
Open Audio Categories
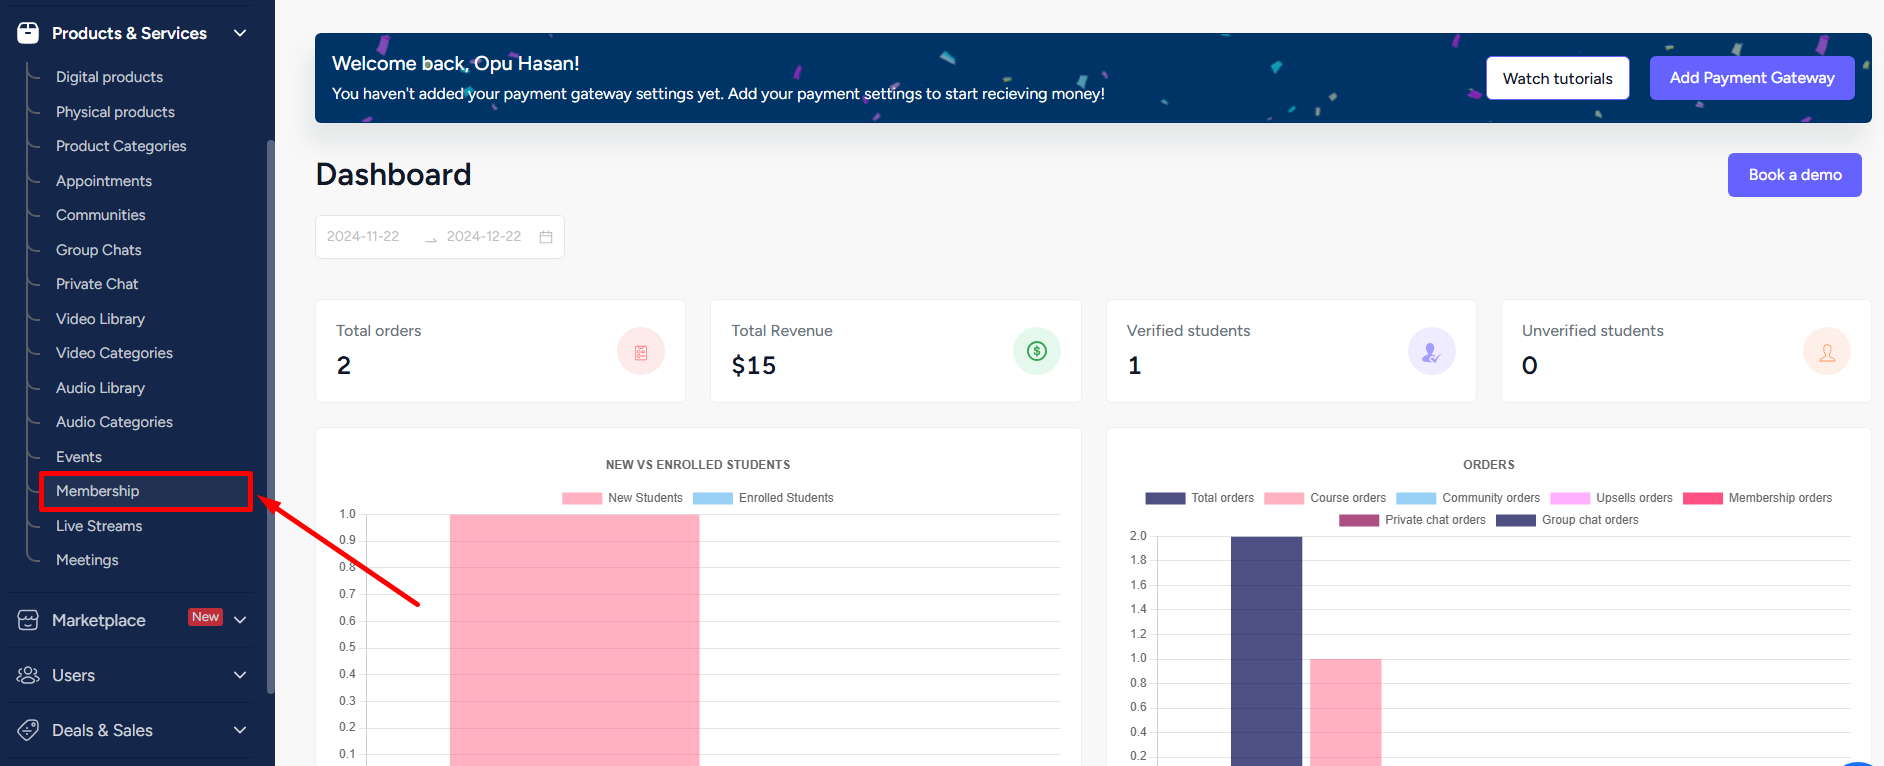(x=114, y=422)
